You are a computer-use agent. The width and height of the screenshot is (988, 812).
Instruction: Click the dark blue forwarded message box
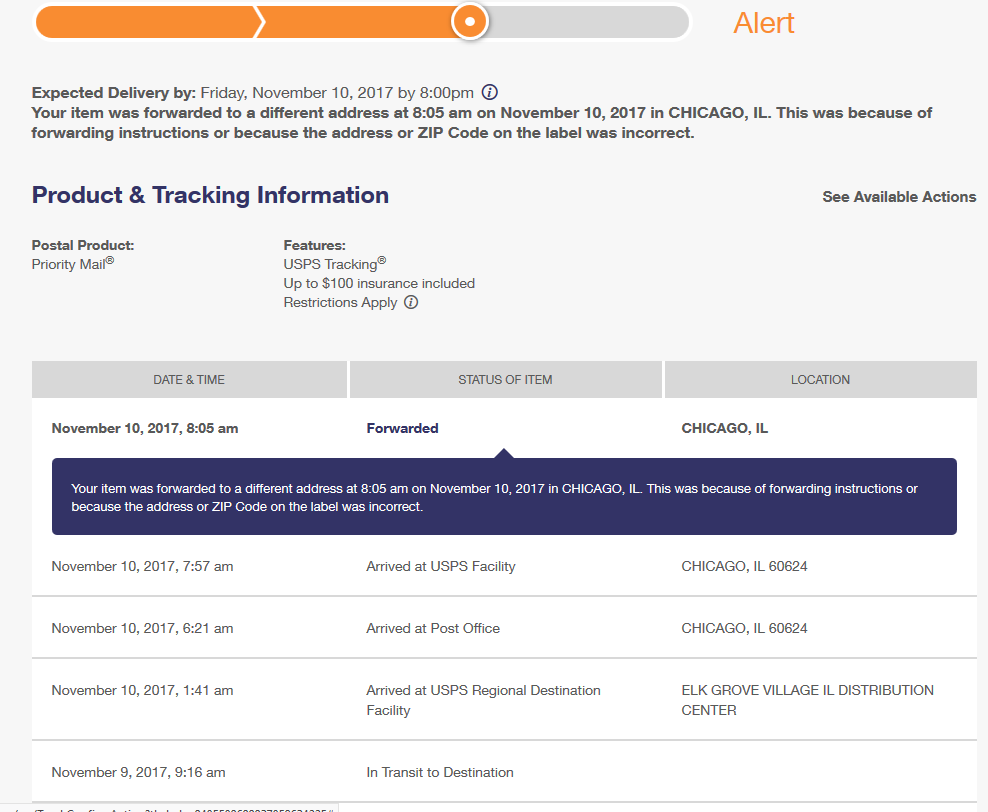pyautogui.click(x=504, y=496)
